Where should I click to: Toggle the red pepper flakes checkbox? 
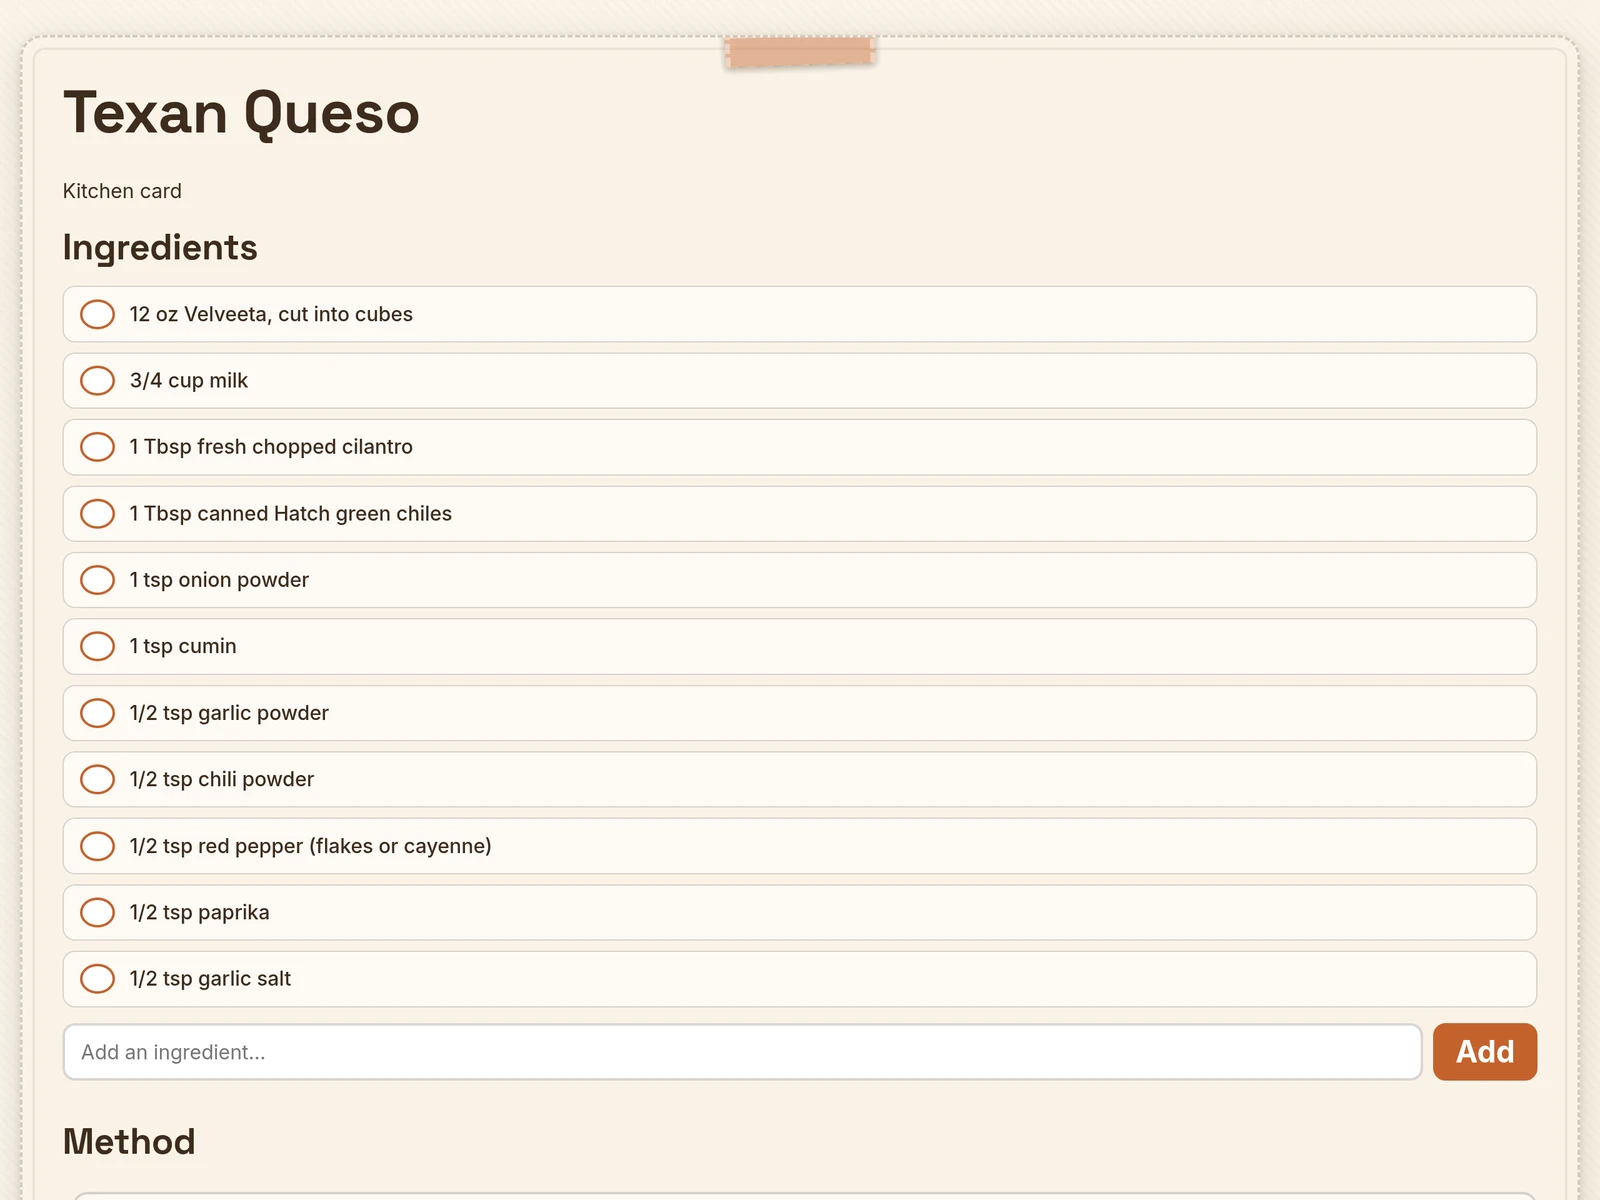tap(97, 846)
